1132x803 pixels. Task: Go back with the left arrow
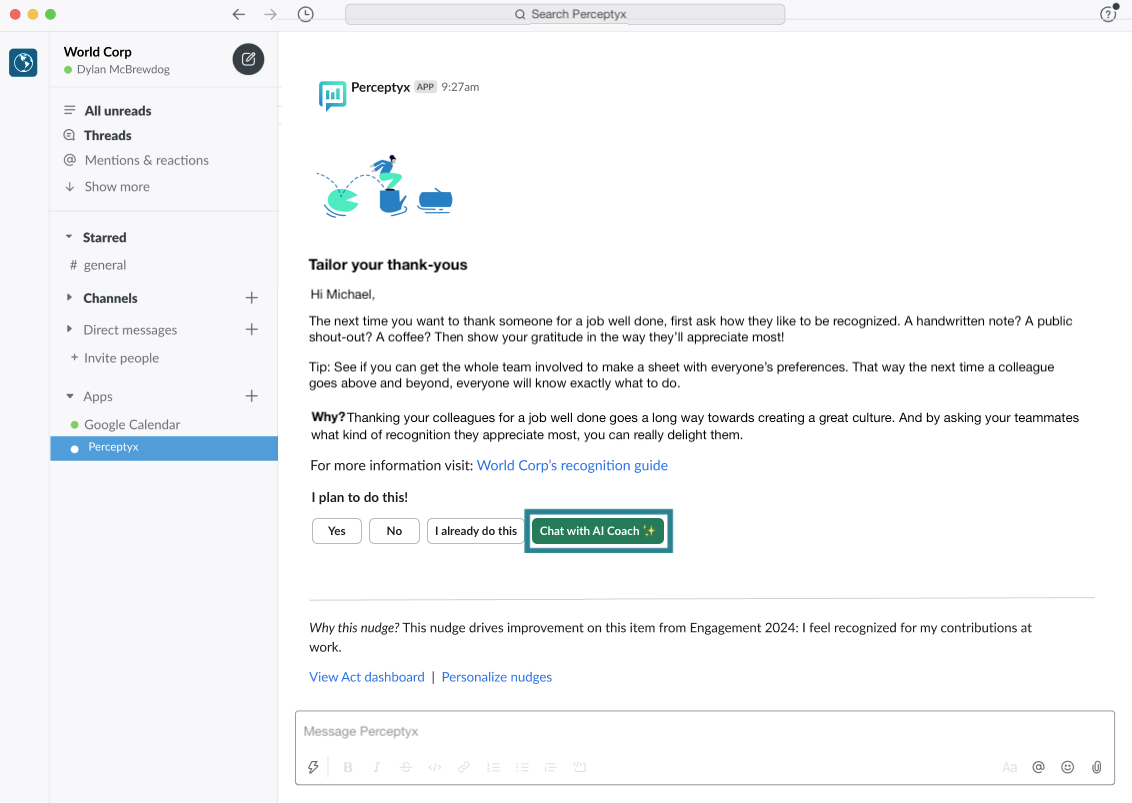[239, 14]
